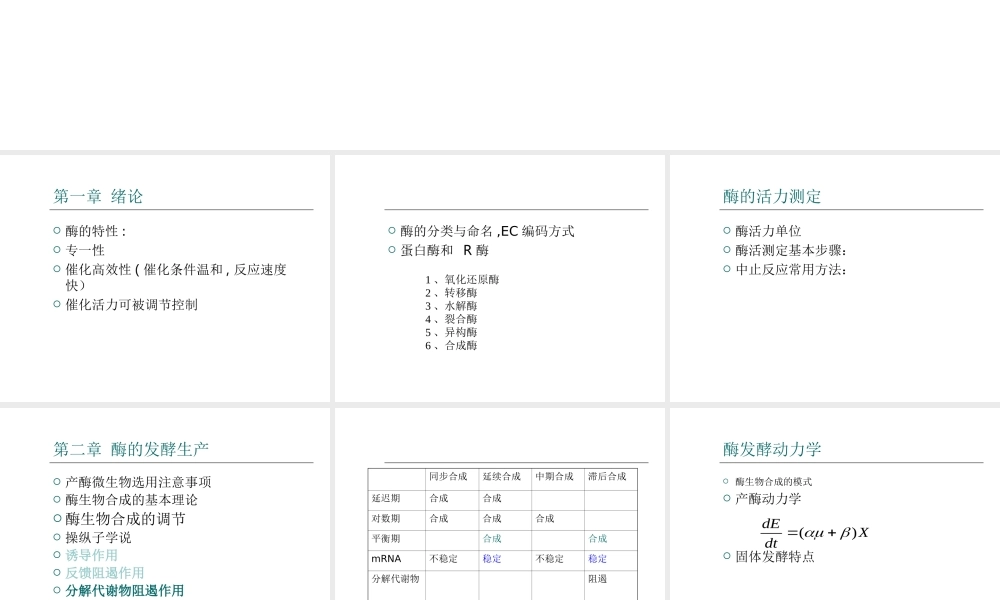Click the teal 合成 cell in 平衡期 row
1000x600 pixels.
click(493, 539)
